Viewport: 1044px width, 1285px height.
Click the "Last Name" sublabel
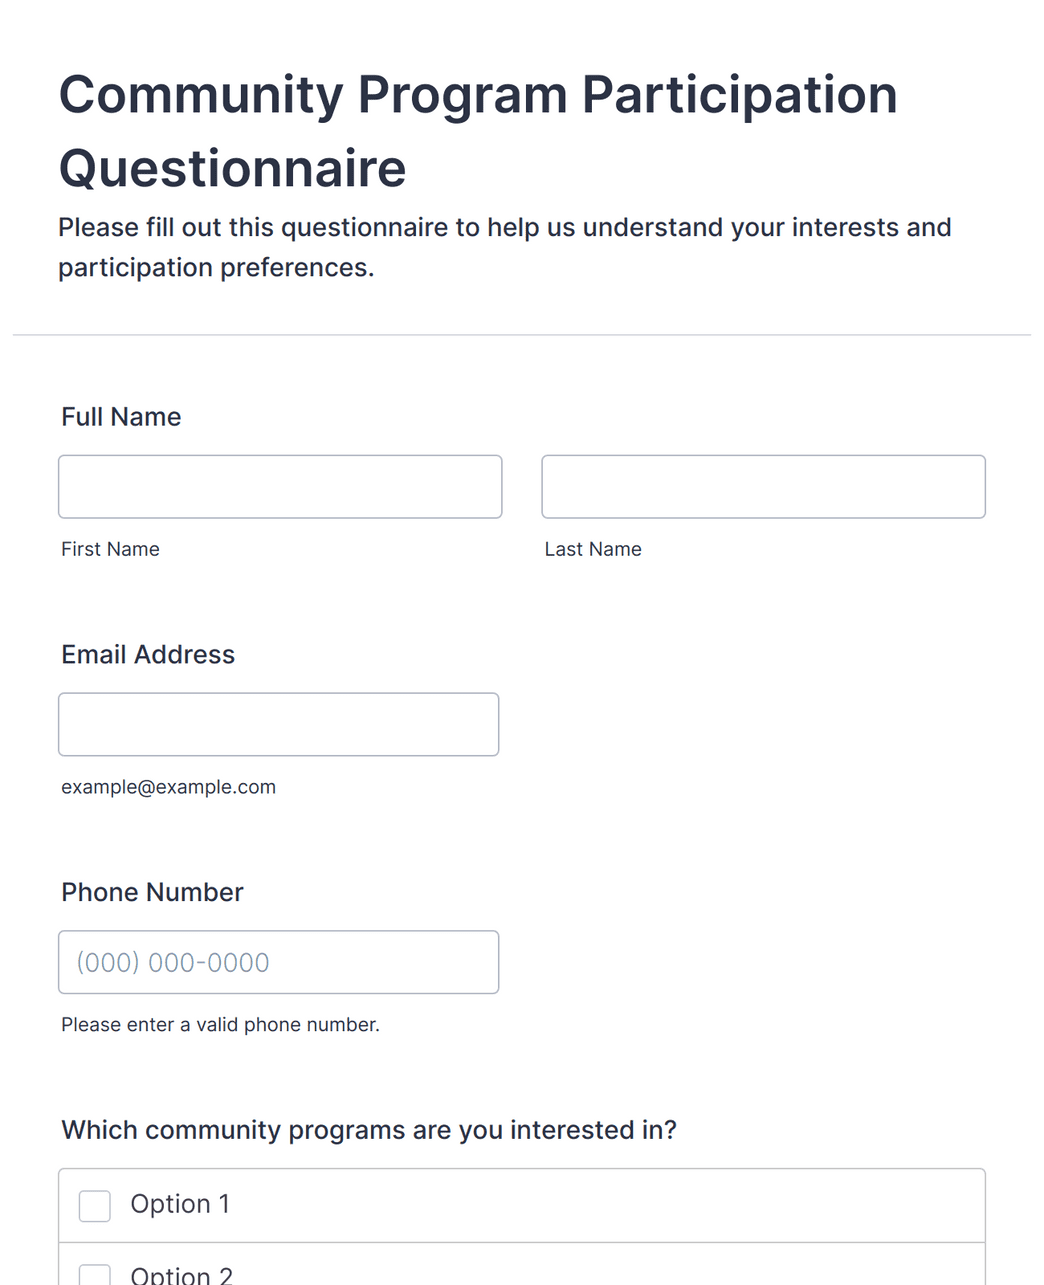coord(593,549)
